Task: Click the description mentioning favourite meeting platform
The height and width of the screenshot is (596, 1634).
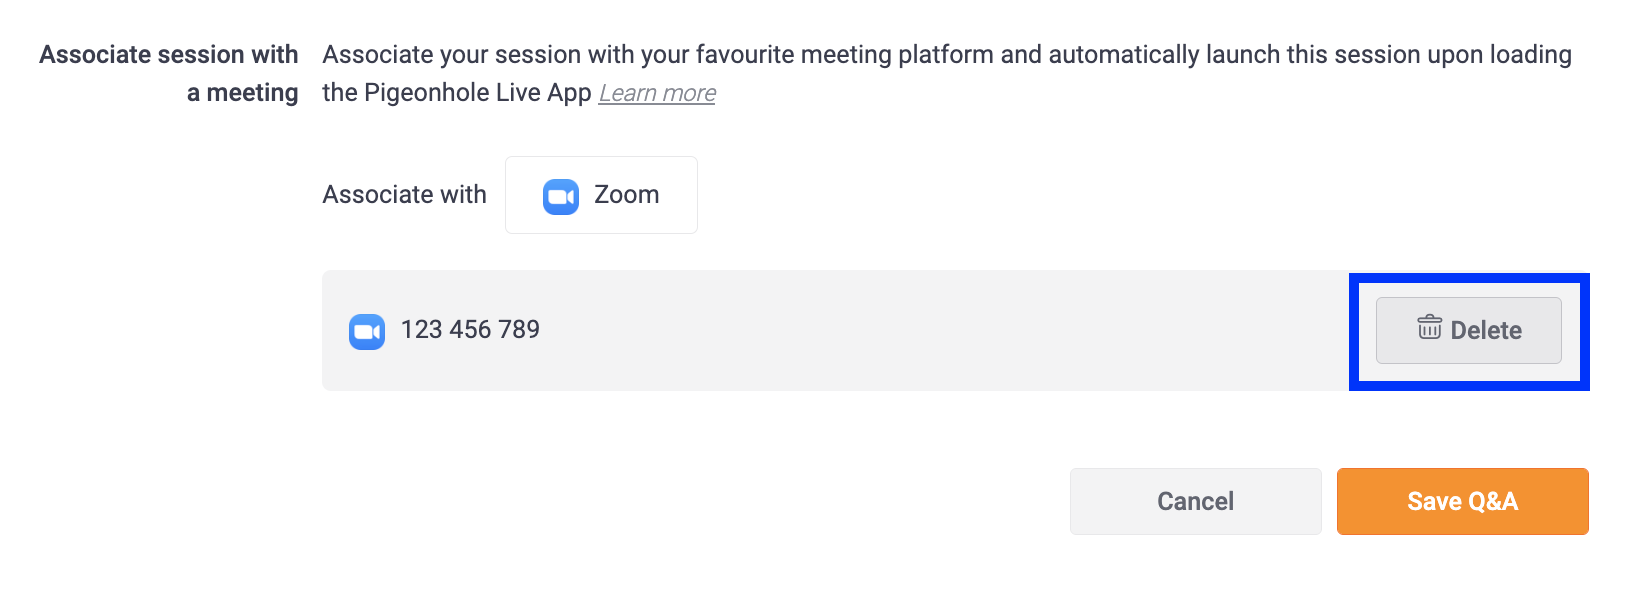Action: 946,73
